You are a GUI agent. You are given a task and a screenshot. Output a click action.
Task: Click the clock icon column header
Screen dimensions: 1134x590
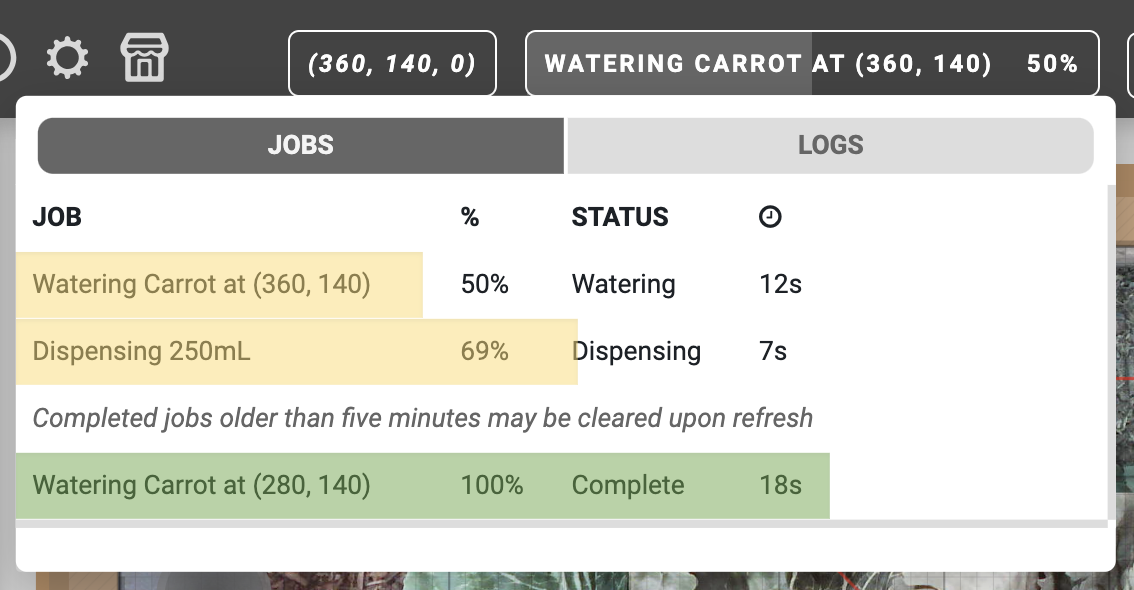pyautogui.click(x=769, y=216)
